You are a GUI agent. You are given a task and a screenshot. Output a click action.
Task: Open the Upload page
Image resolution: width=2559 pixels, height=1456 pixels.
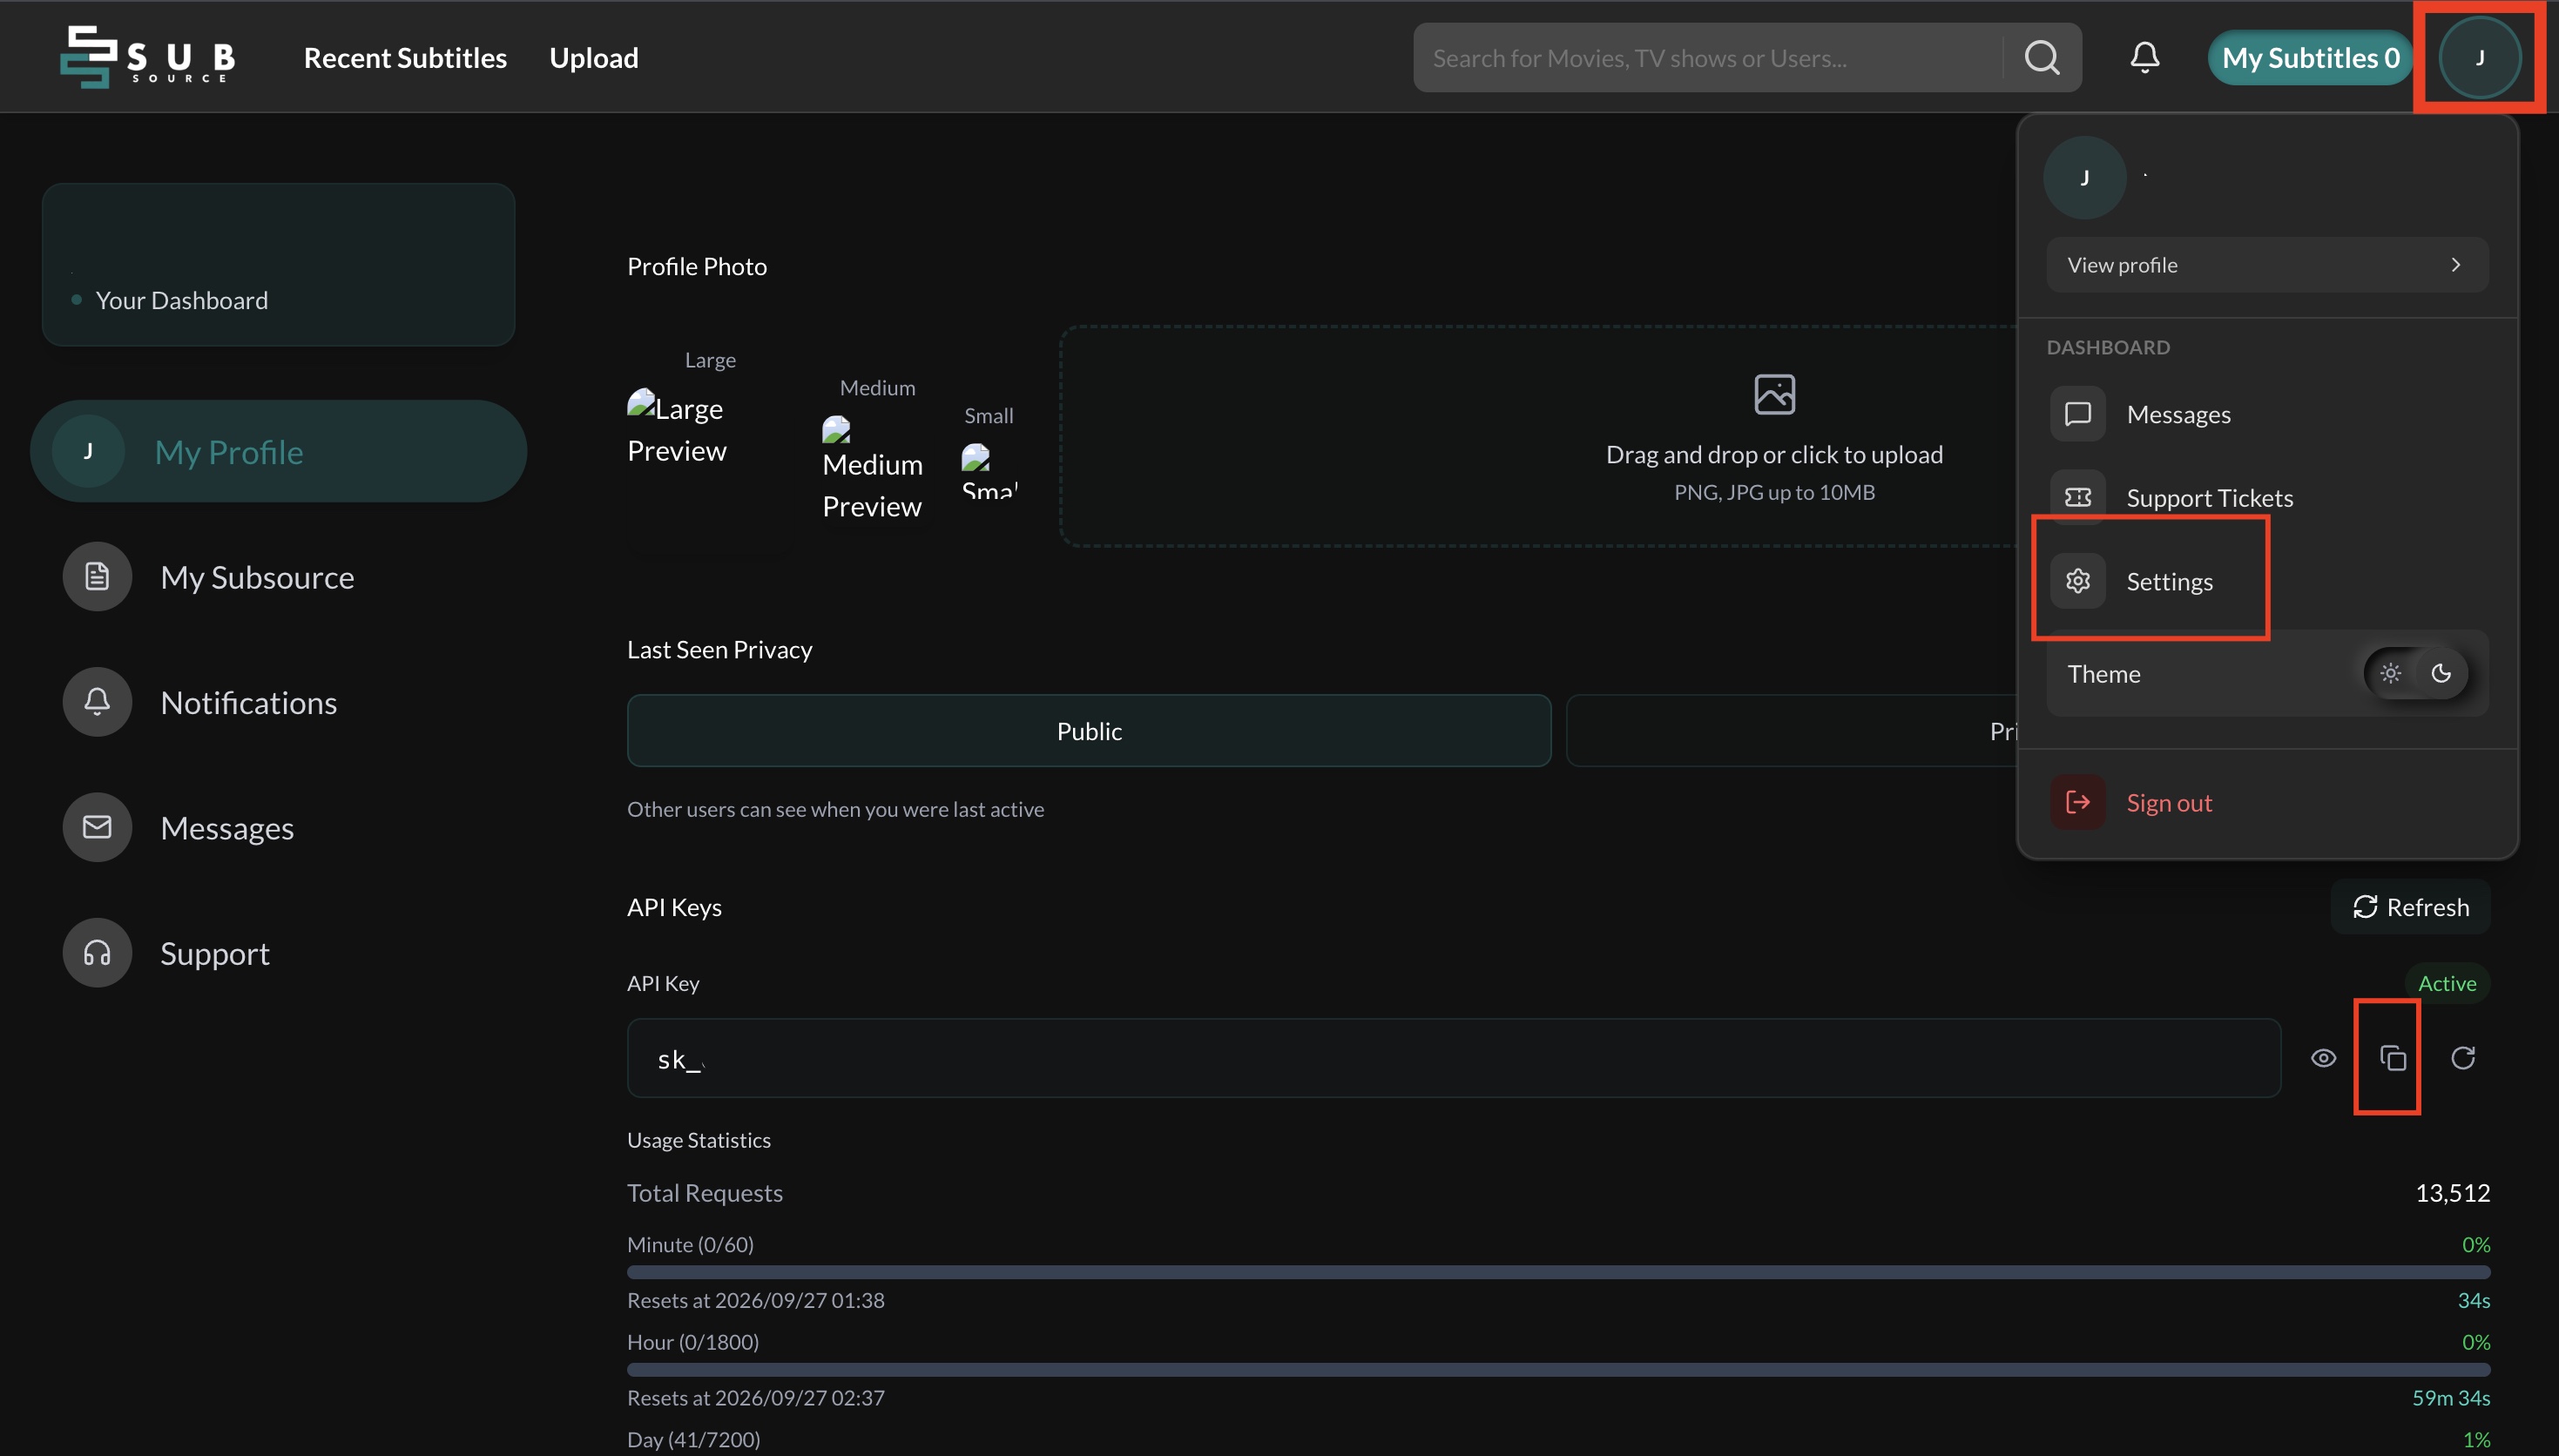pyautogui.click(x=594, y=58)
